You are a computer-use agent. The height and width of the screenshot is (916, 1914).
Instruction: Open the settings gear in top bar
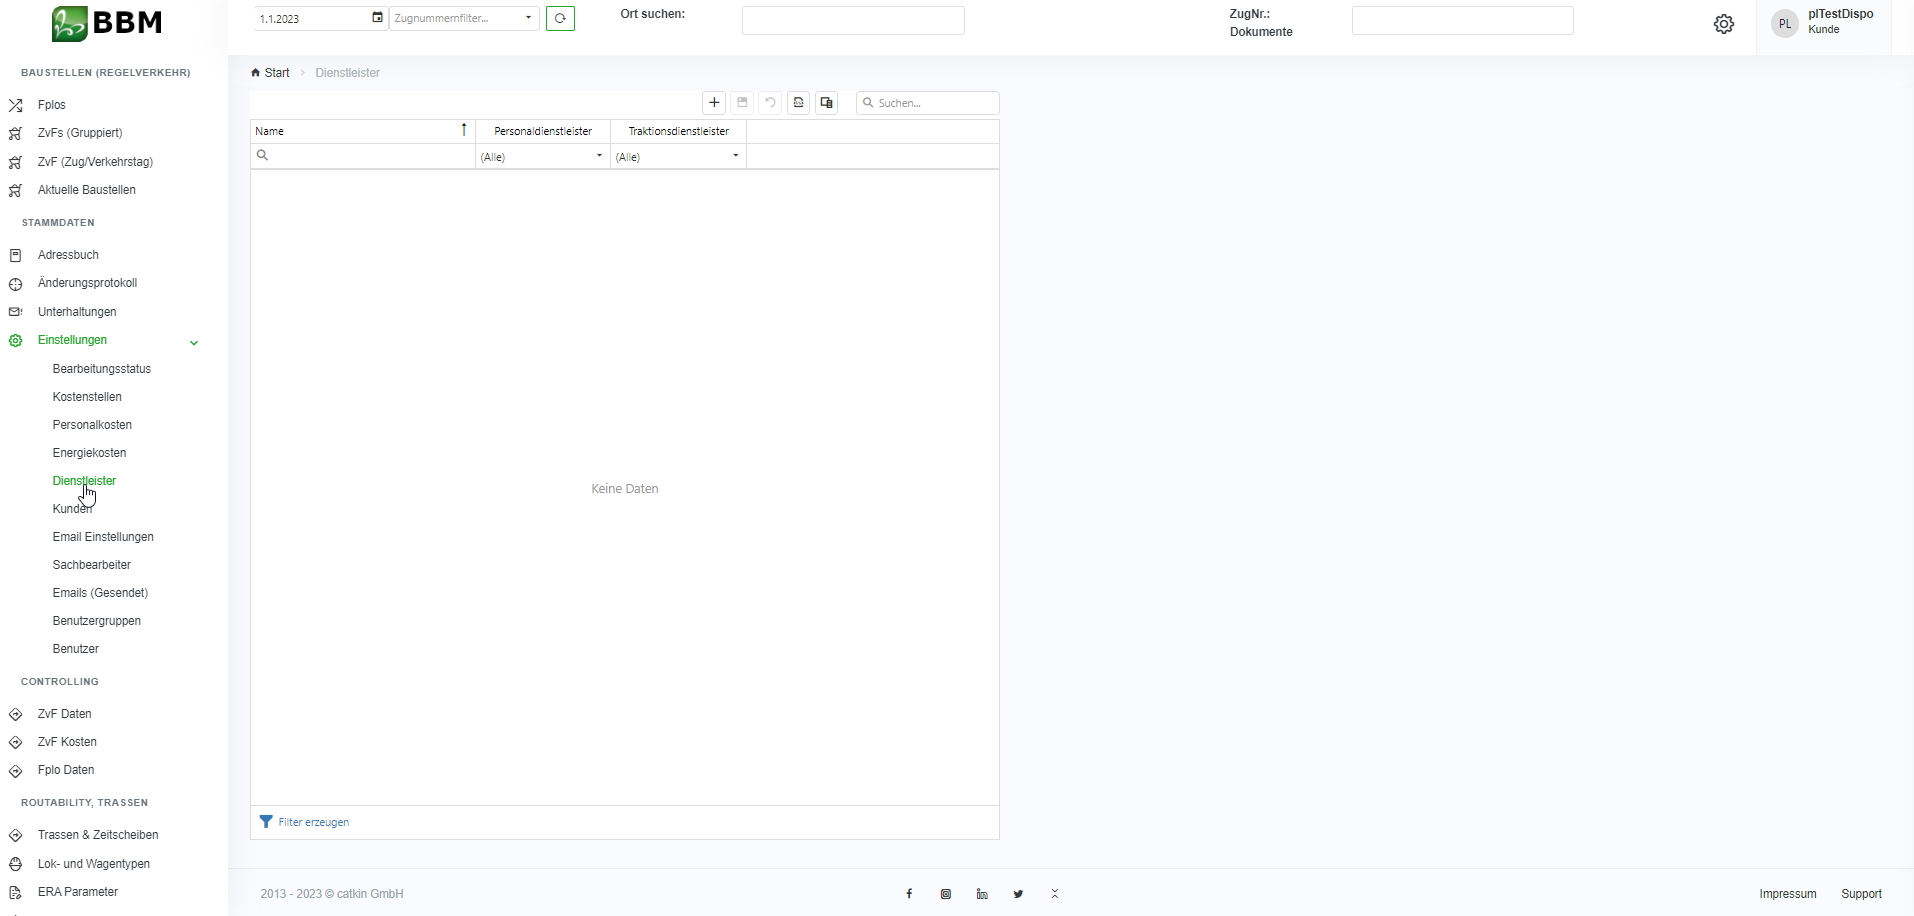[x=1723, y=24]
